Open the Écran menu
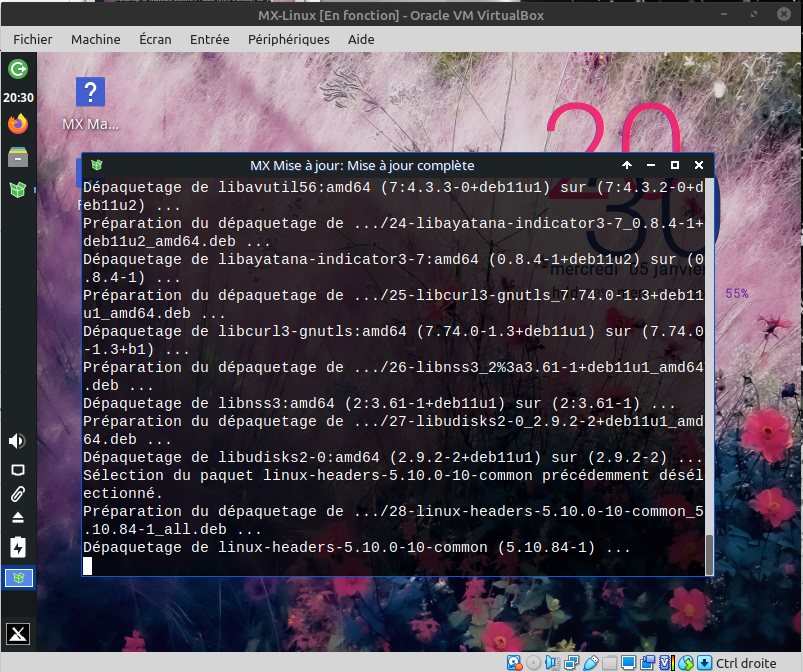This screenshot has height=672, width=803. pos(155,39)
